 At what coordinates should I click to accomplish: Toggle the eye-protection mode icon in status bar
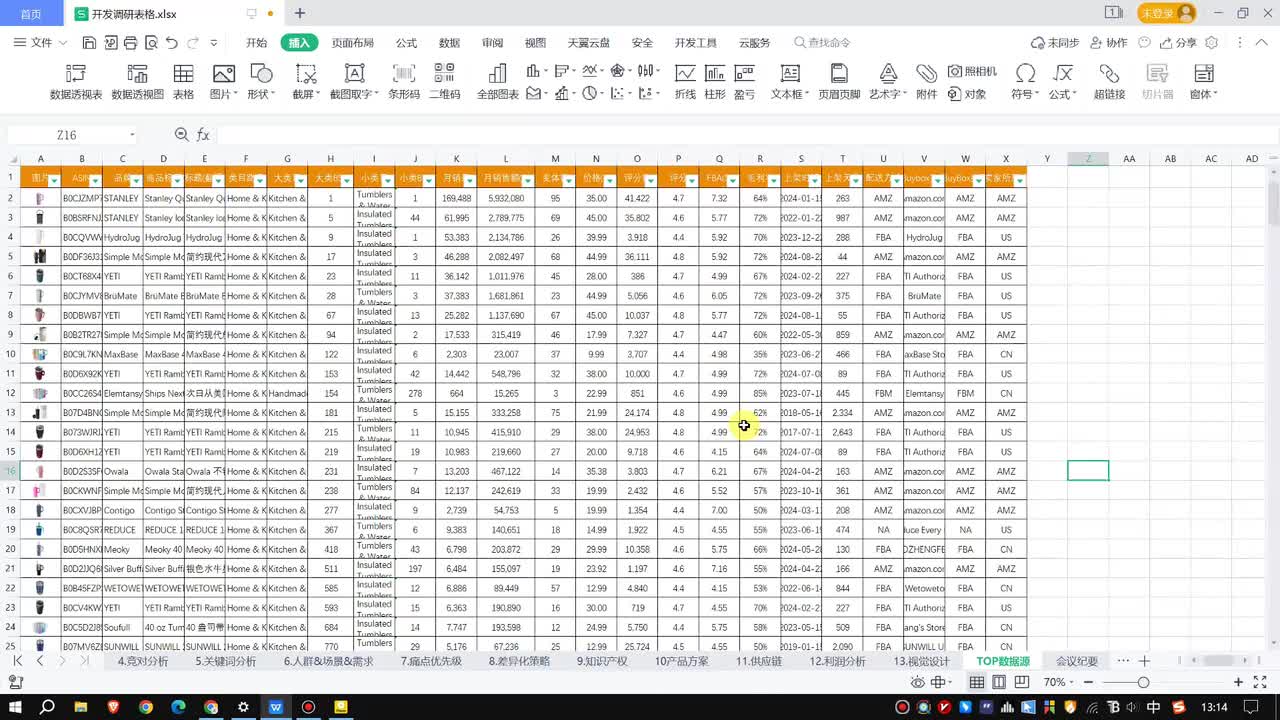pos(918,682)
